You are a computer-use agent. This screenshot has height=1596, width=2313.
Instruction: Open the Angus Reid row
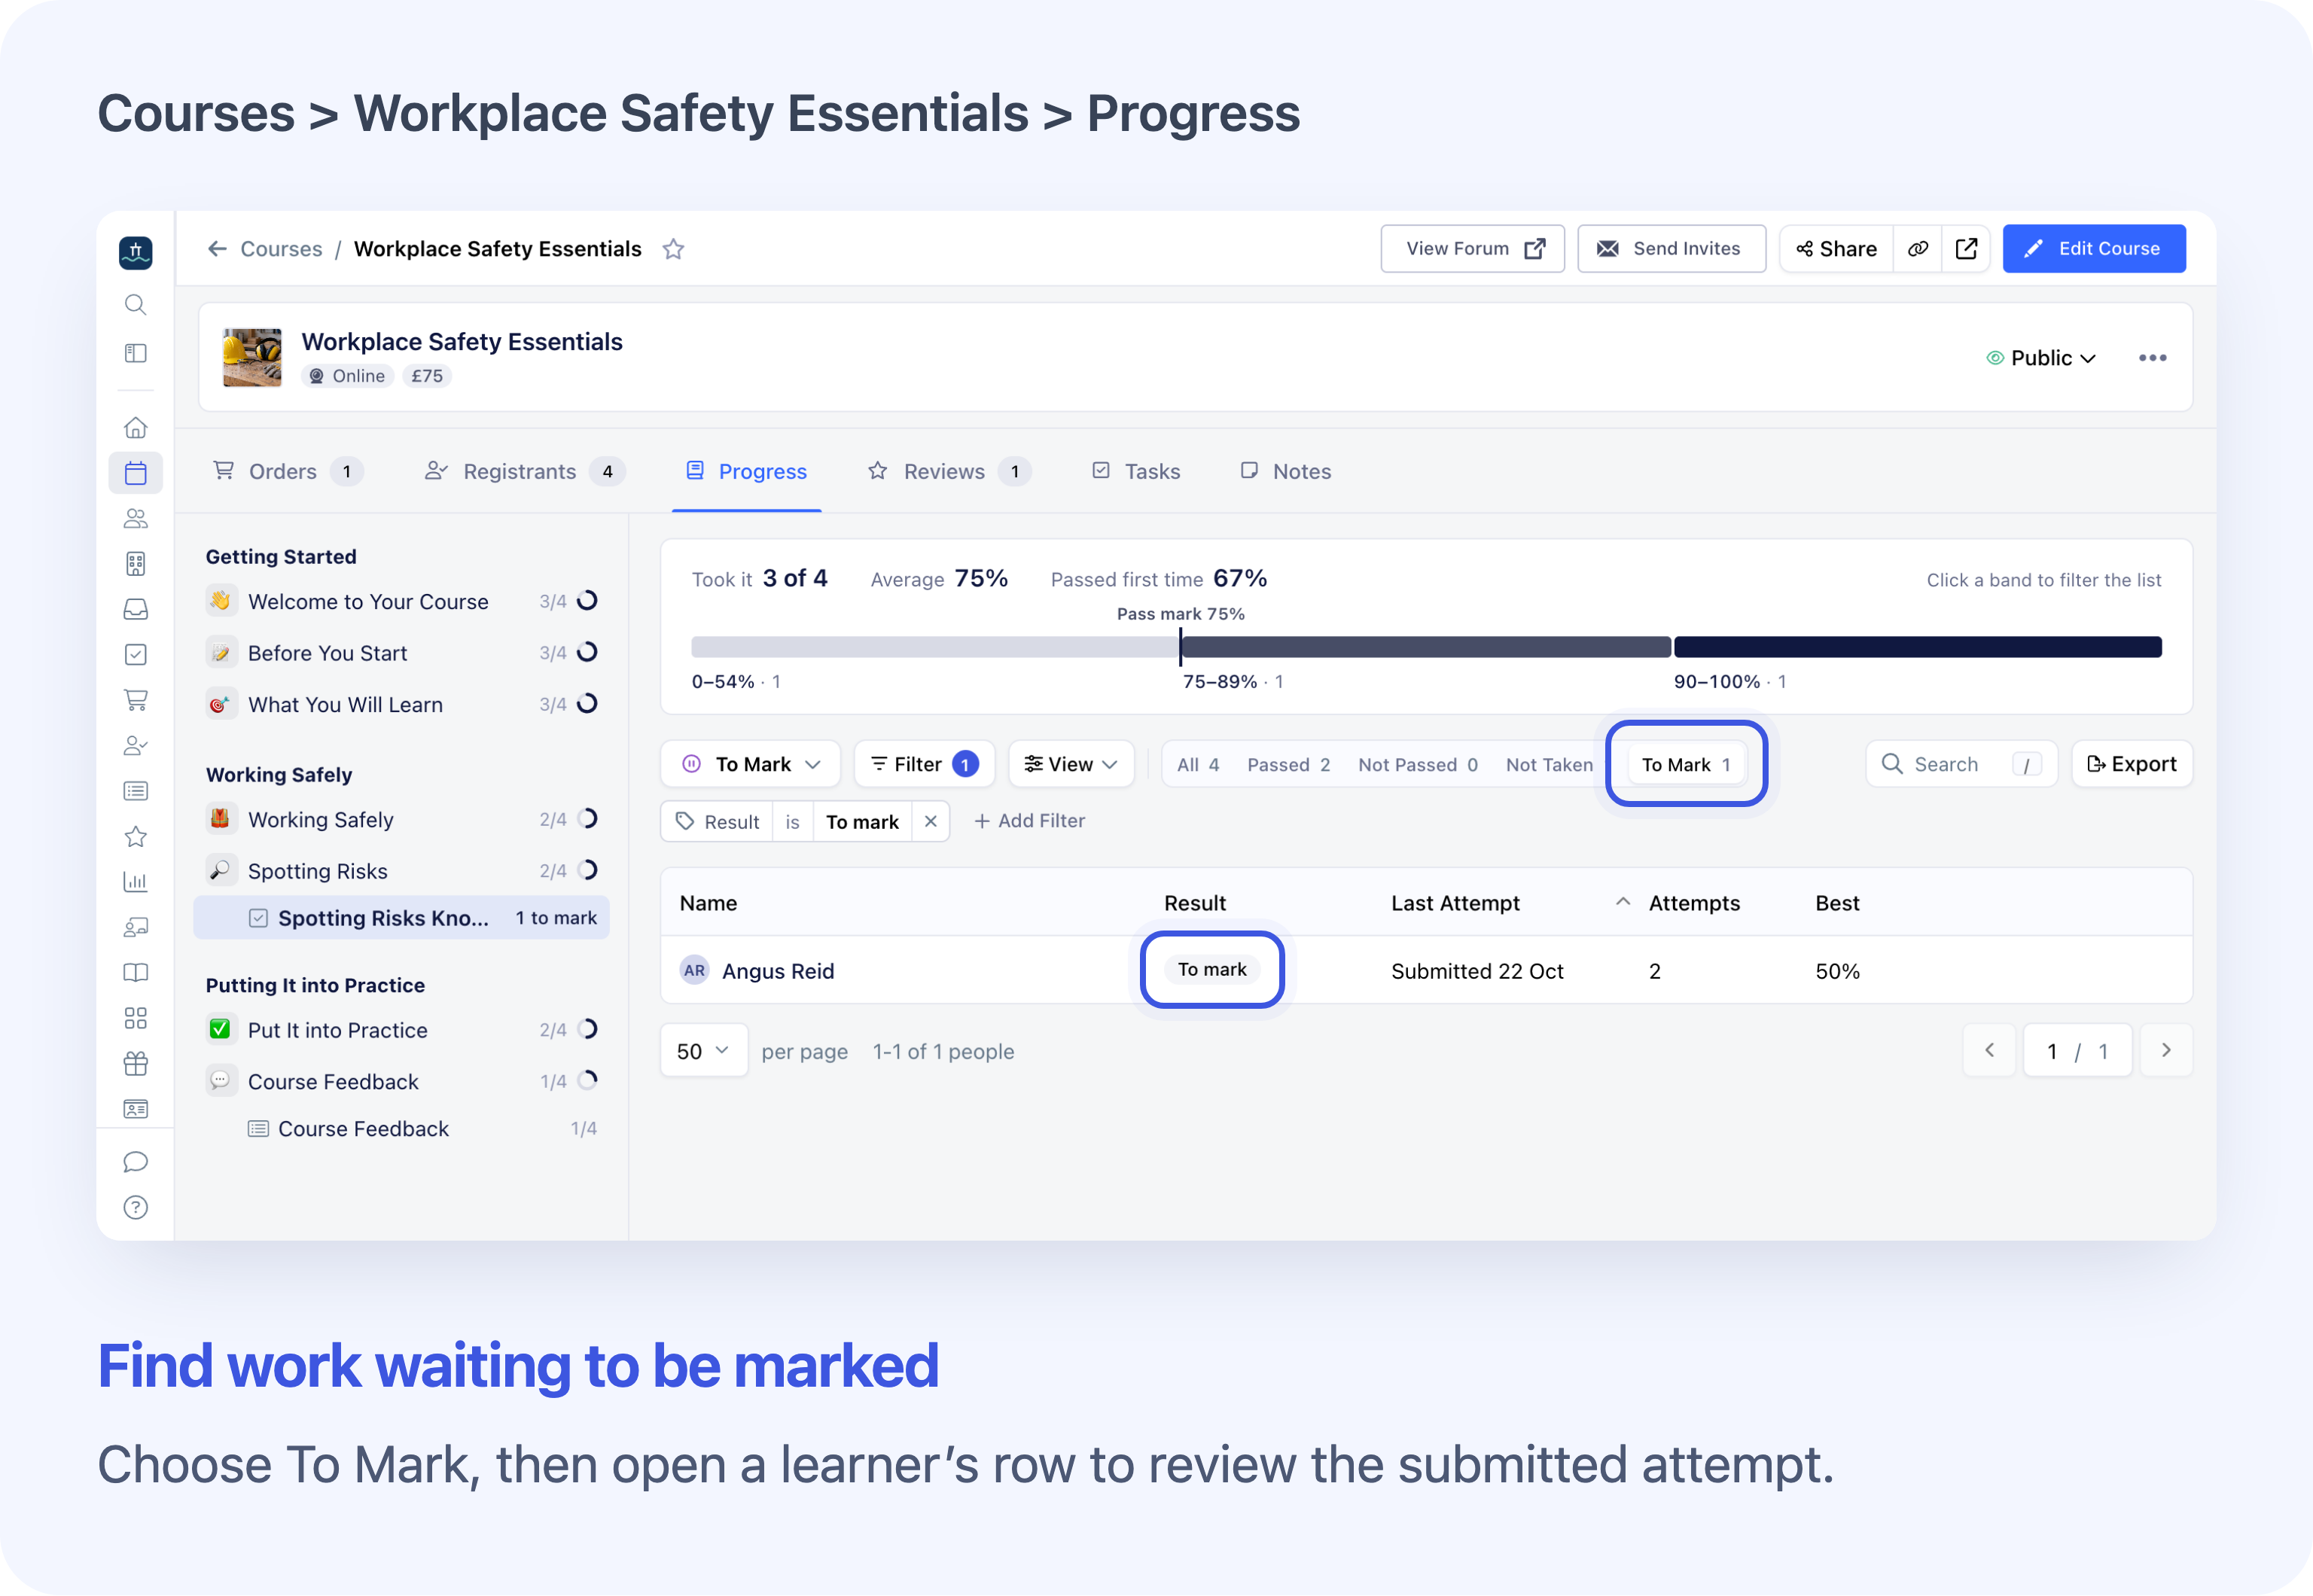coord(1426,971)
